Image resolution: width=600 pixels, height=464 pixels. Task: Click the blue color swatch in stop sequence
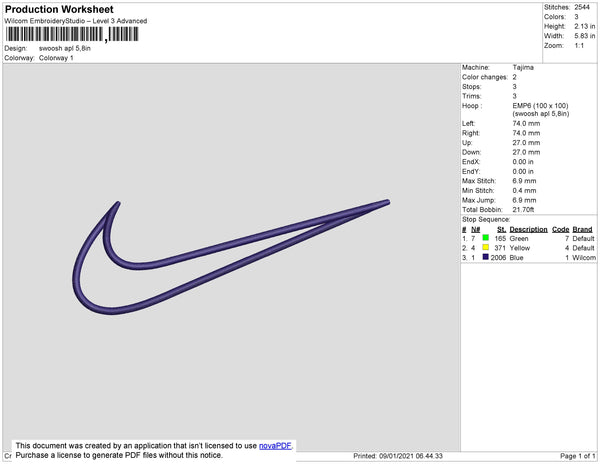click(486, 257)
